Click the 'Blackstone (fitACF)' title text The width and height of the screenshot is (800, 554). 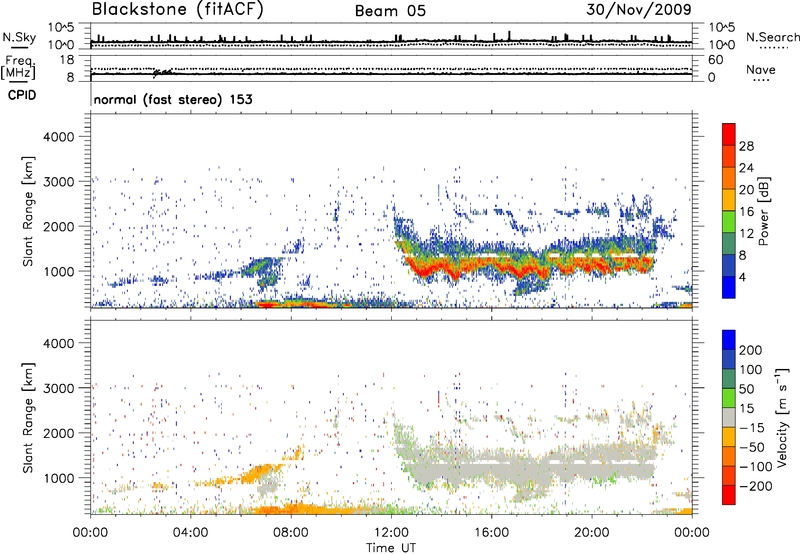click(x=177, y=10)
